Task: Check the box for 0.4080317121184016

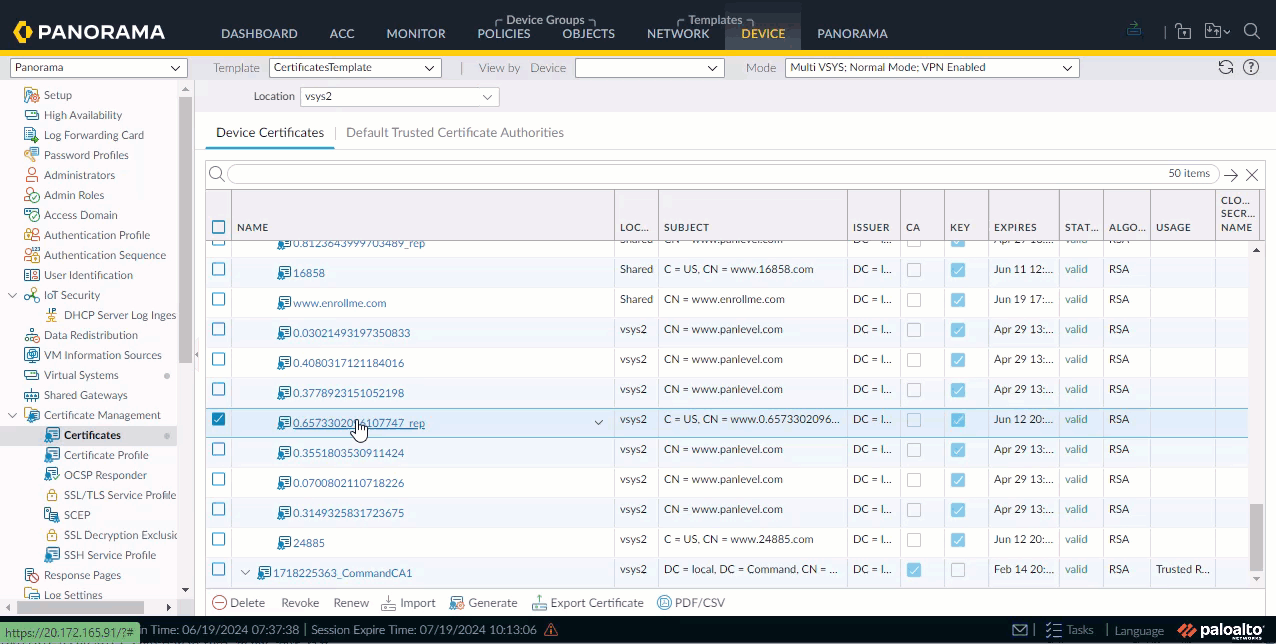Action: [x=219, y=359]
